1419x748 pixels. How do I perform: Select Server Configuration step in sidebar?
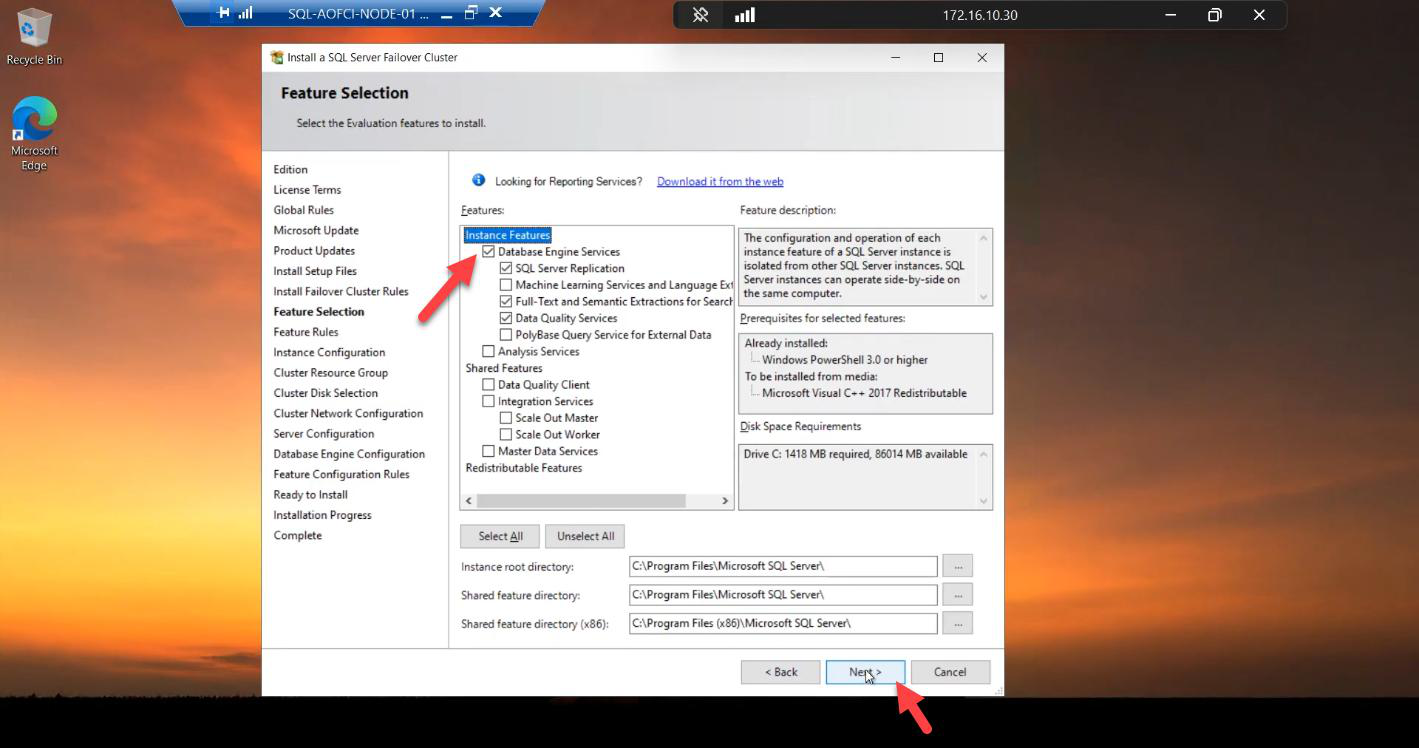324,433
